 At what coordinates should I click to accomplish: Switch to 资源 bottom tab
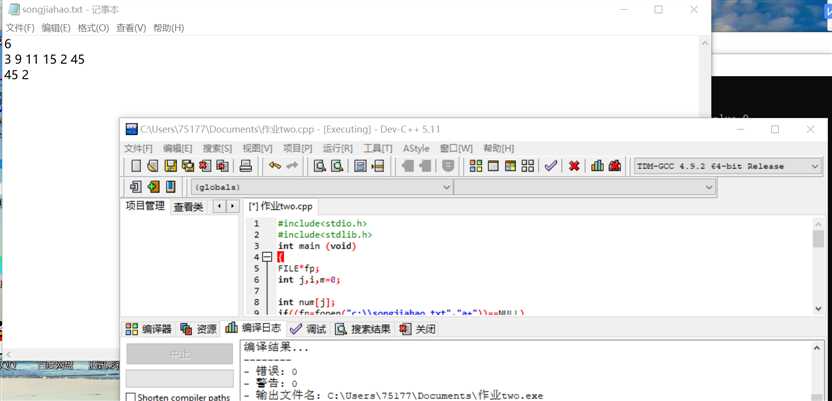pos(199,329)
